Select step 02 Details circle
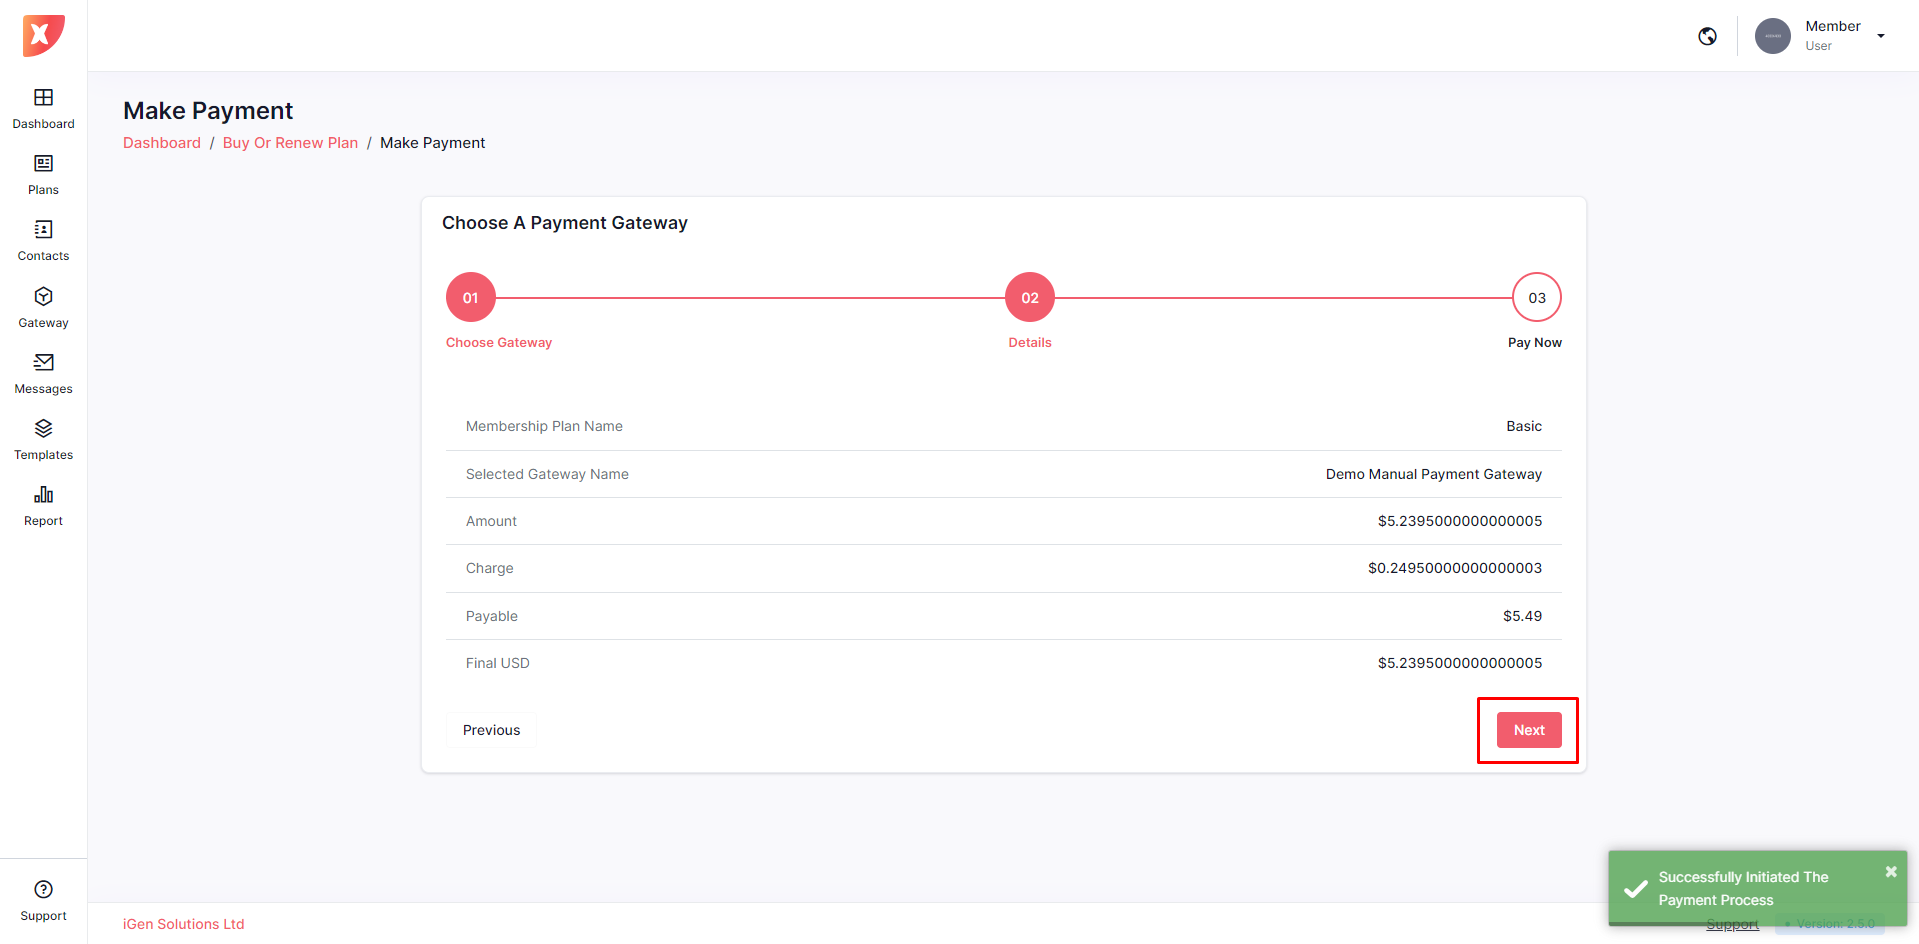Viewport: 1919px width, 944px height. 1029,297
